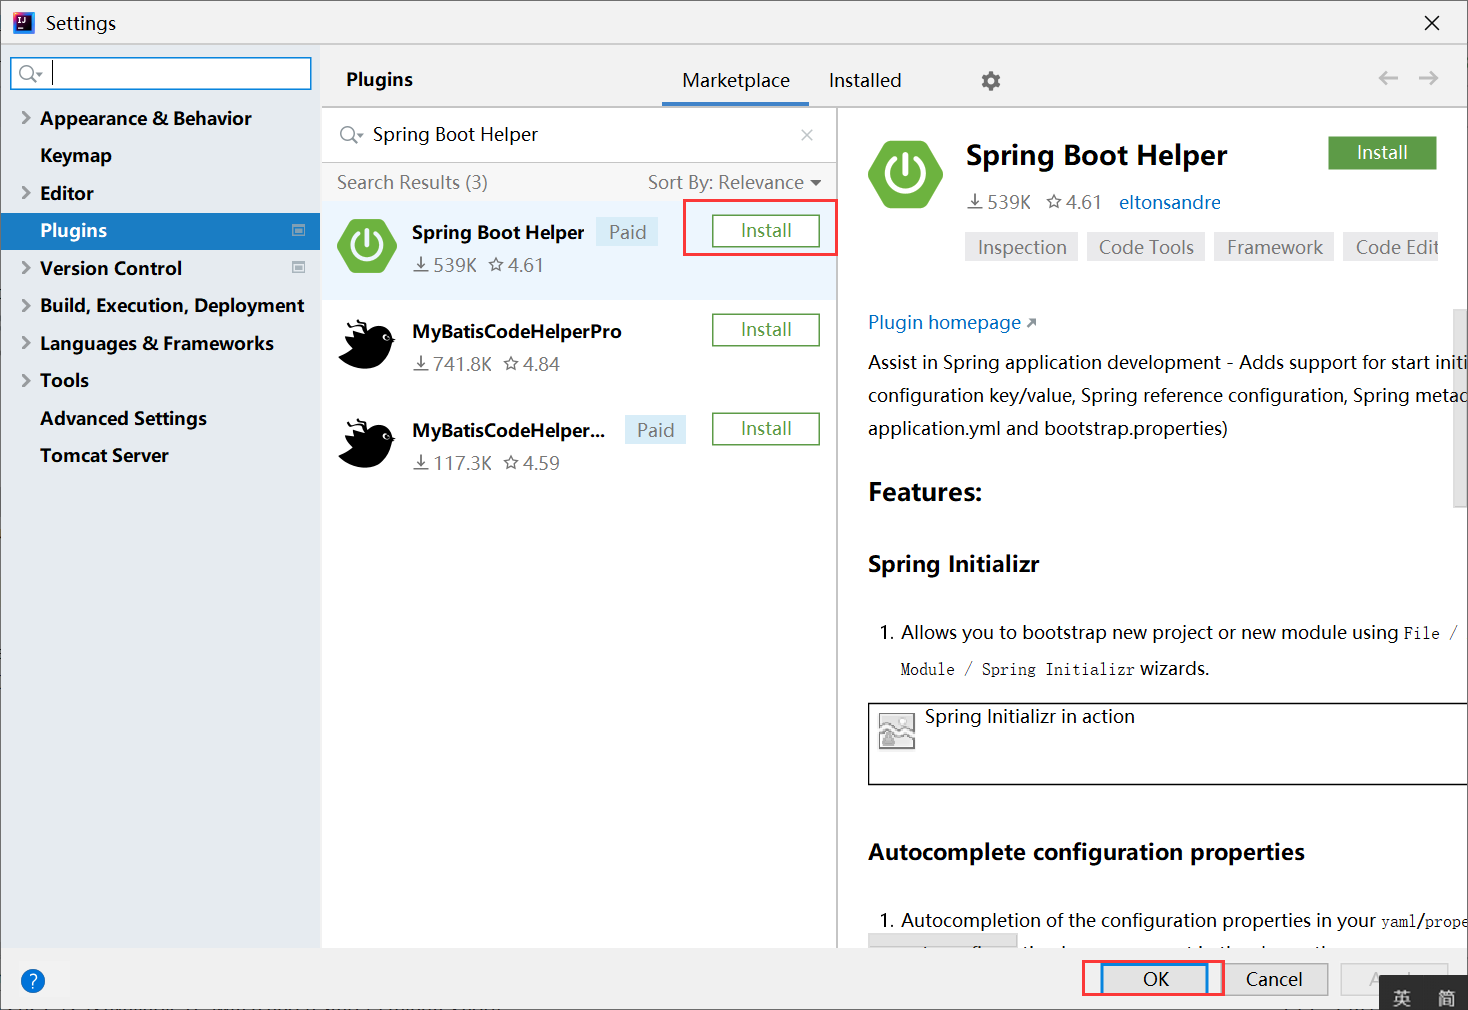The image size is (1468, 1010).
Task: Close the Settings window
Action: click(1432, 23)
